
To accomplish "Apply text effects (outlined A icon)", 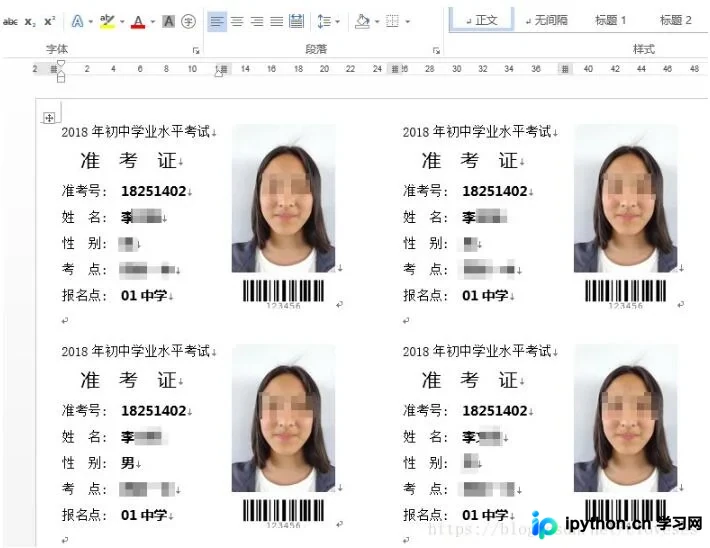I will 78,21.
